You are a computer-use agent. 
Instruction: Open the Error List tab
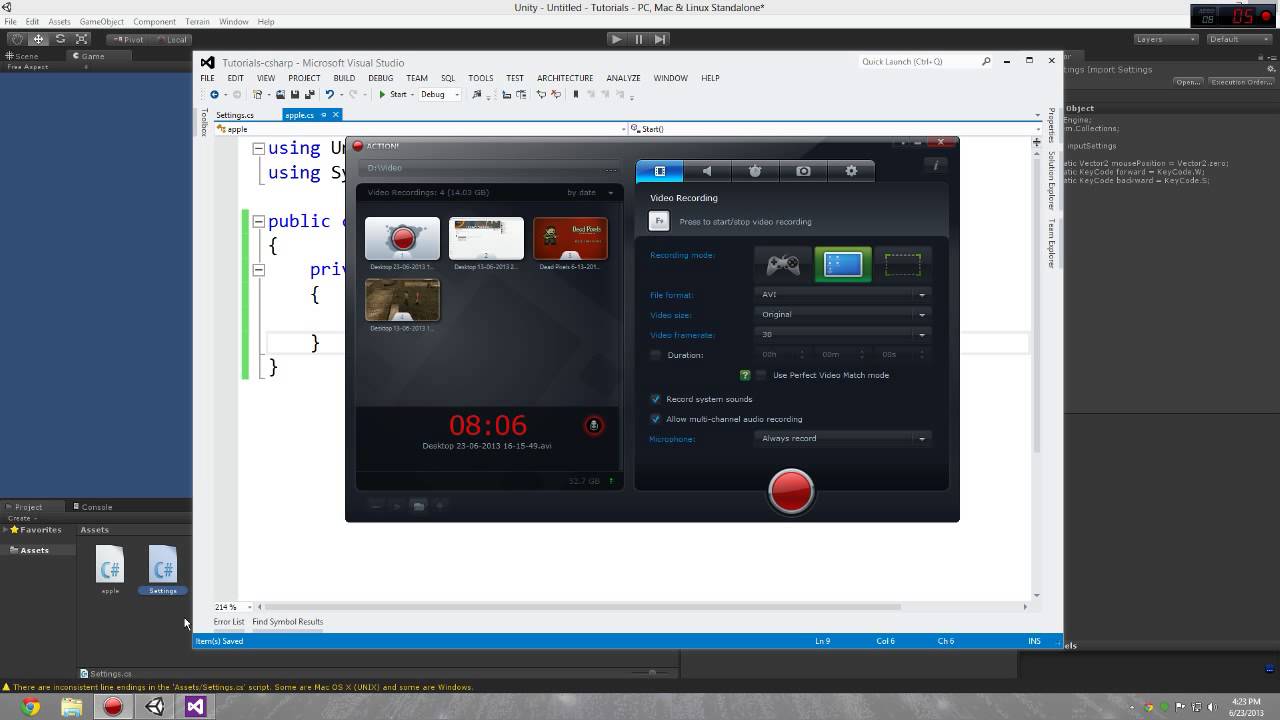point(228,622)
